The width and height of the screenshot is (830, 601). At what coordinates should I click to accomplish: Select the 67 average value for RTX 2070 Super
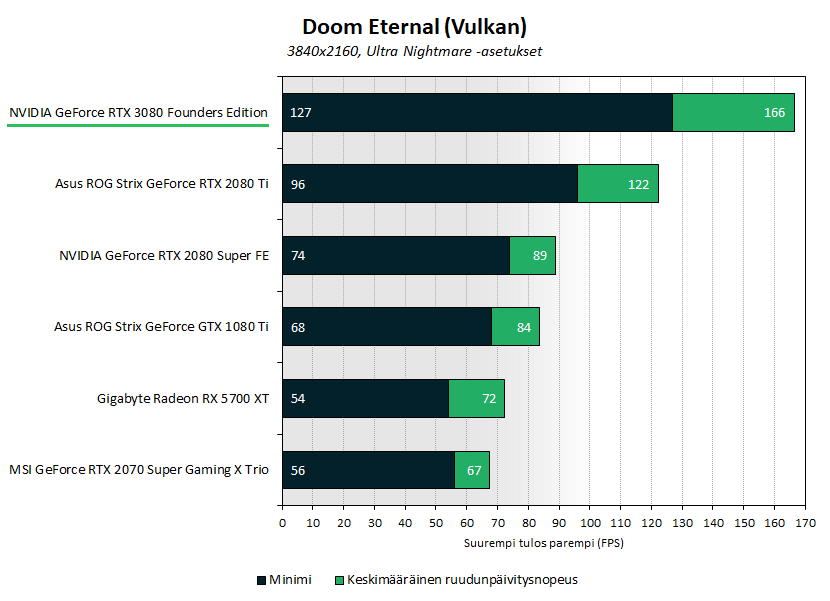coord(474,470)
